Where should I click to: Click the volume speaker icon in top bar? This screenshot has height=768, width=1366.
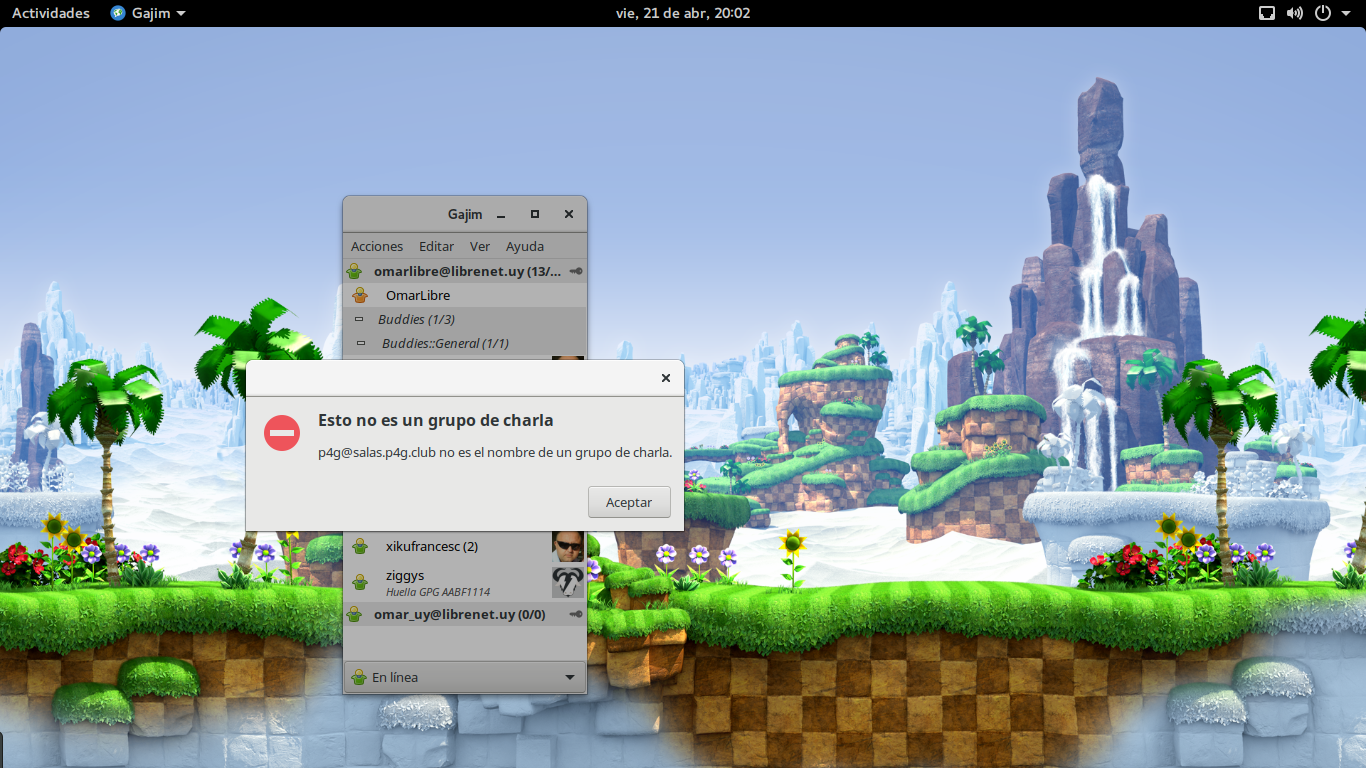[1295, 13]
